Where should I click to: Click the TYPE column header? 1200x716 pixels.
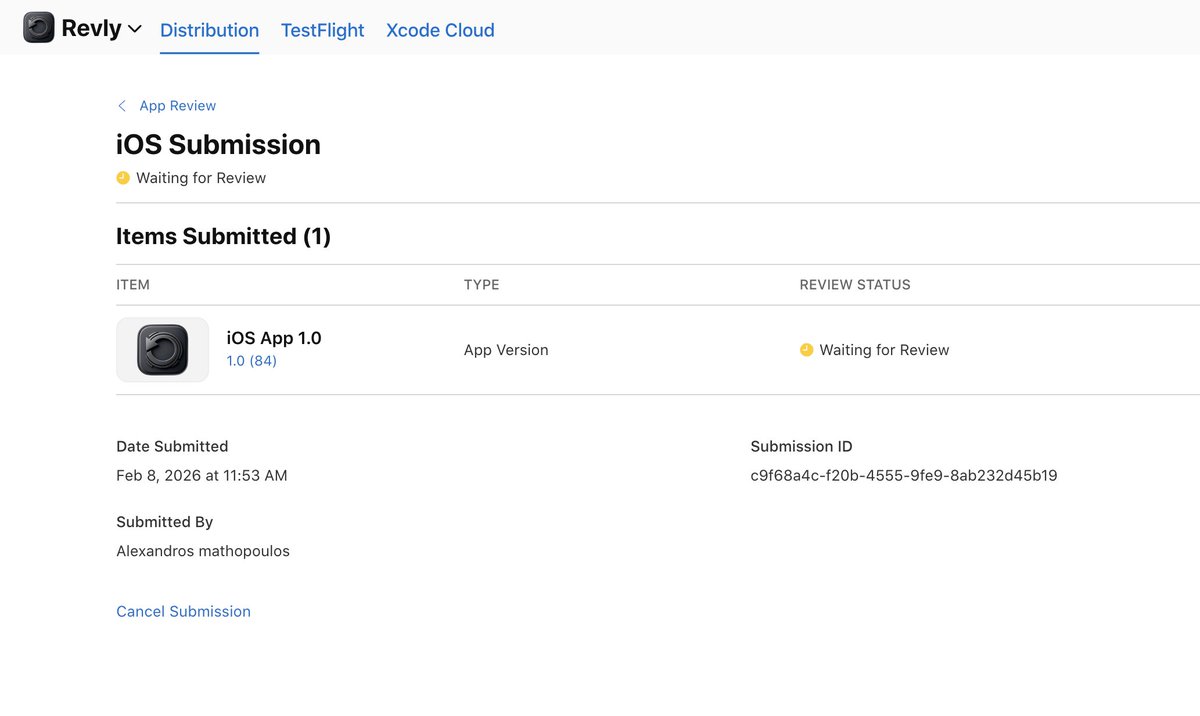tap(482, 285)
